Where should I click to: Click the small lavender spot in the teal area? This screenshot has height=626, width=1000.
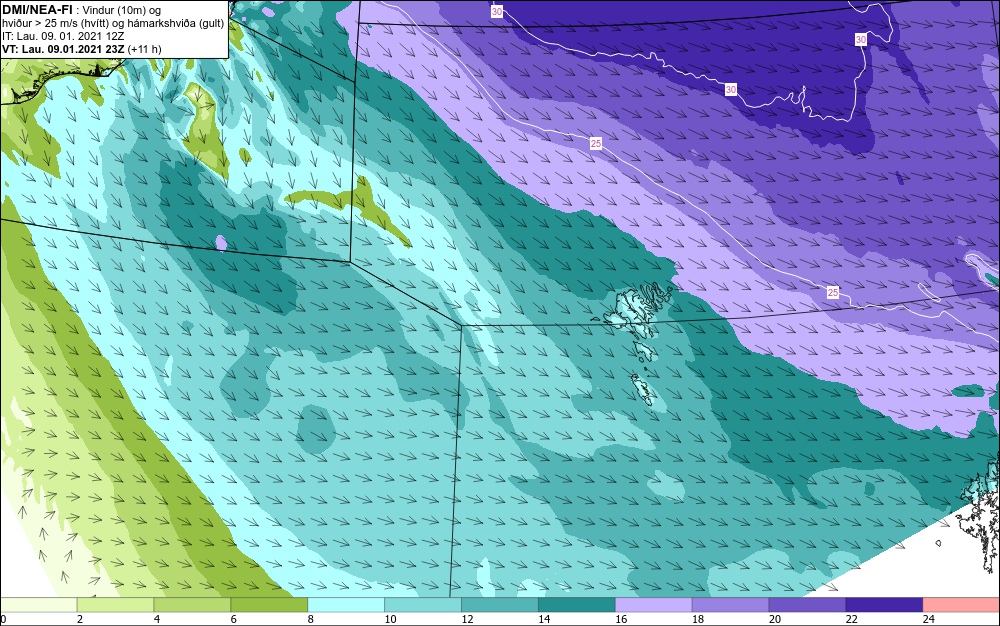221,242
